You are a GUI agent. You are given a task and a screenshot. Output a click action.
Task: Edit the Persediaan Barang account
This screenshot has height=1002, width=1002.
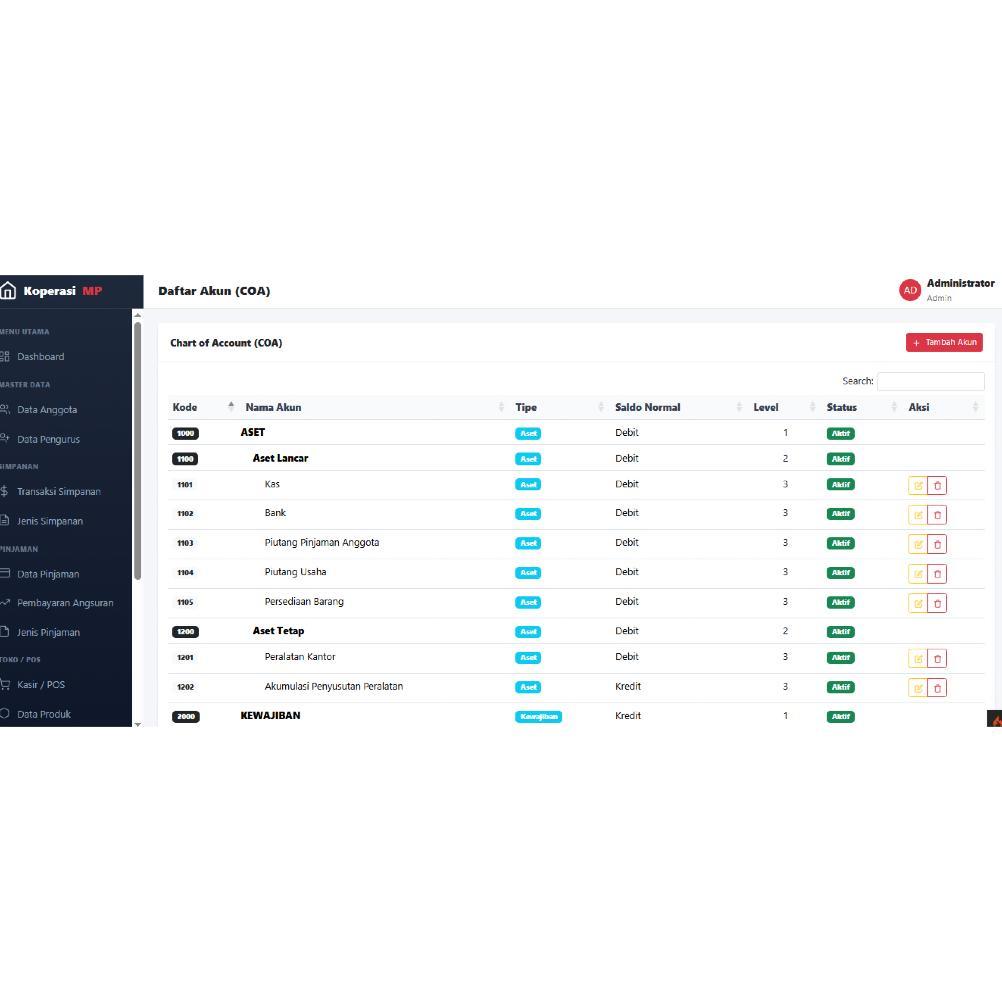[918, 603]
